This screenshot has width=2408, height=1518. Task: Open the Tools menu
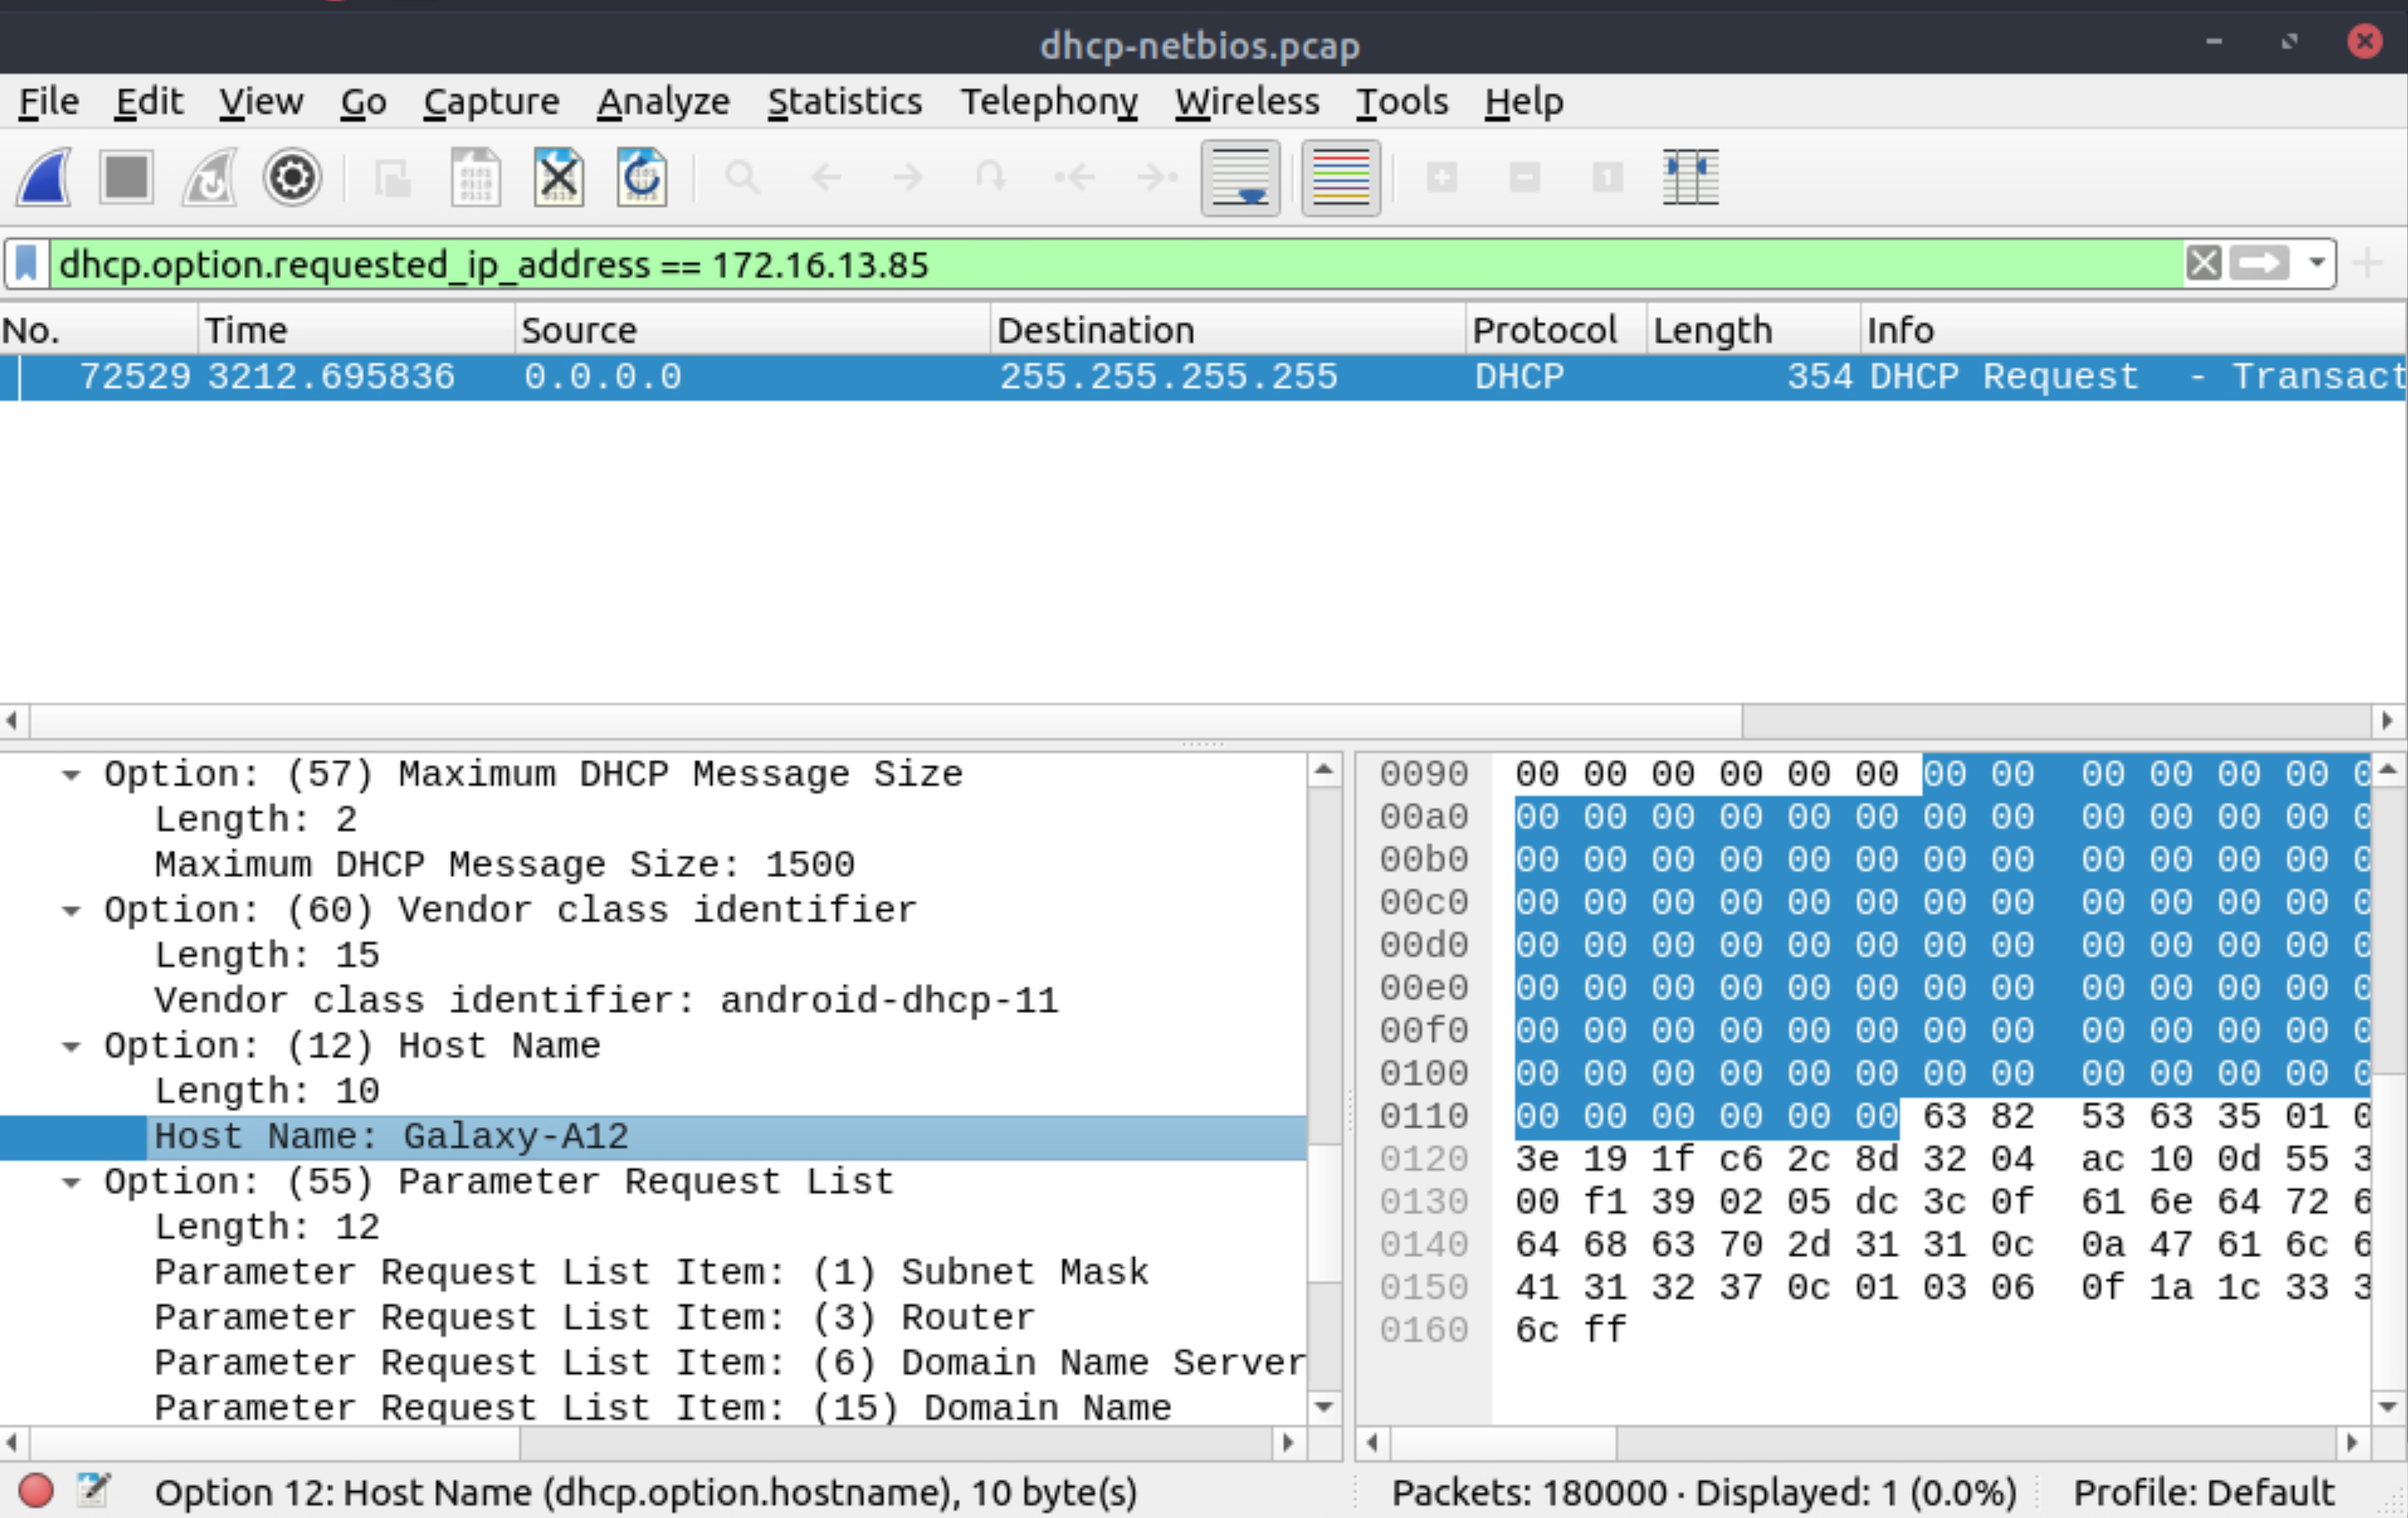[x=1402, y=101]
